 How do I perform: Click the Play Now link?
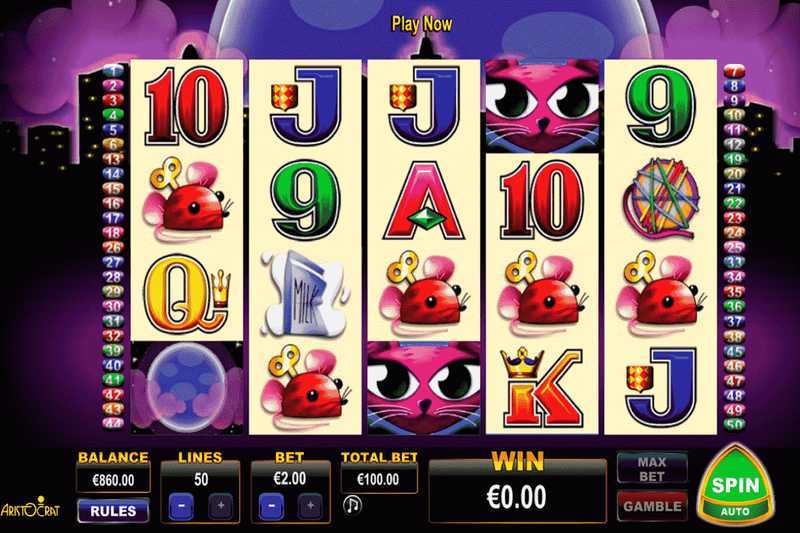click(421, 24)
